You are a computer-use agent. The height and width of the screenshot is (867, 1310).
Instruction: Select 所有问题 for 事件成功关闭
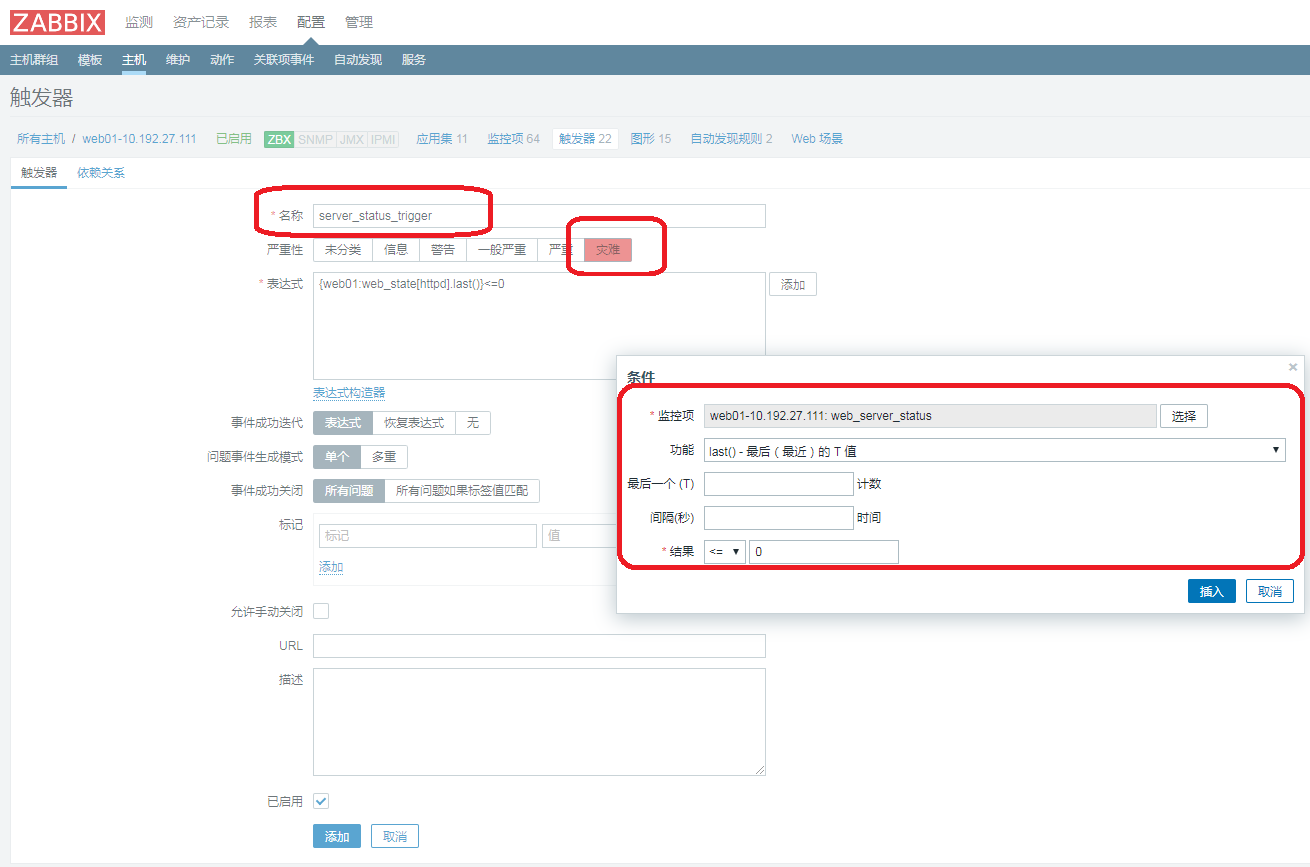(x=349, y=491)
